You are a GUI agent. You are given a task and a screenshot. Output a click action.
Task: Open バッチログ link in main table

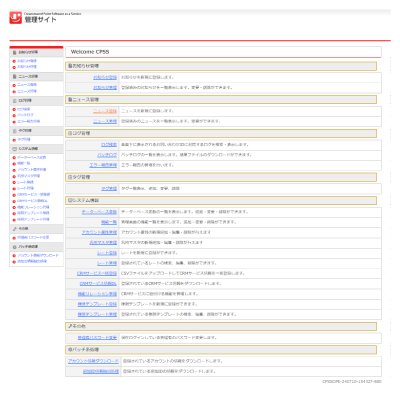[107, 155]
